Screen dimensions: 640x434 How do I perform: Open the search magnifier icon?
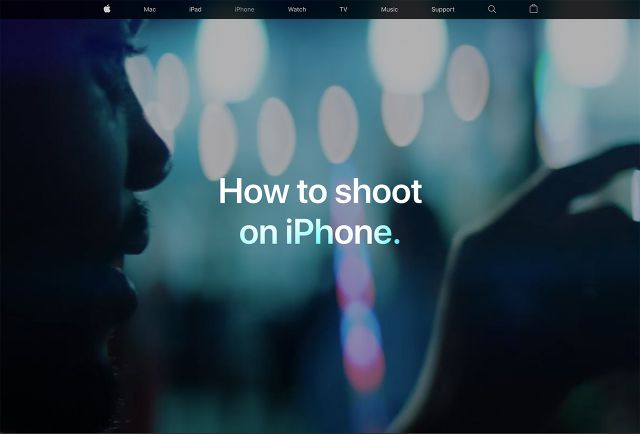point(492,9)
